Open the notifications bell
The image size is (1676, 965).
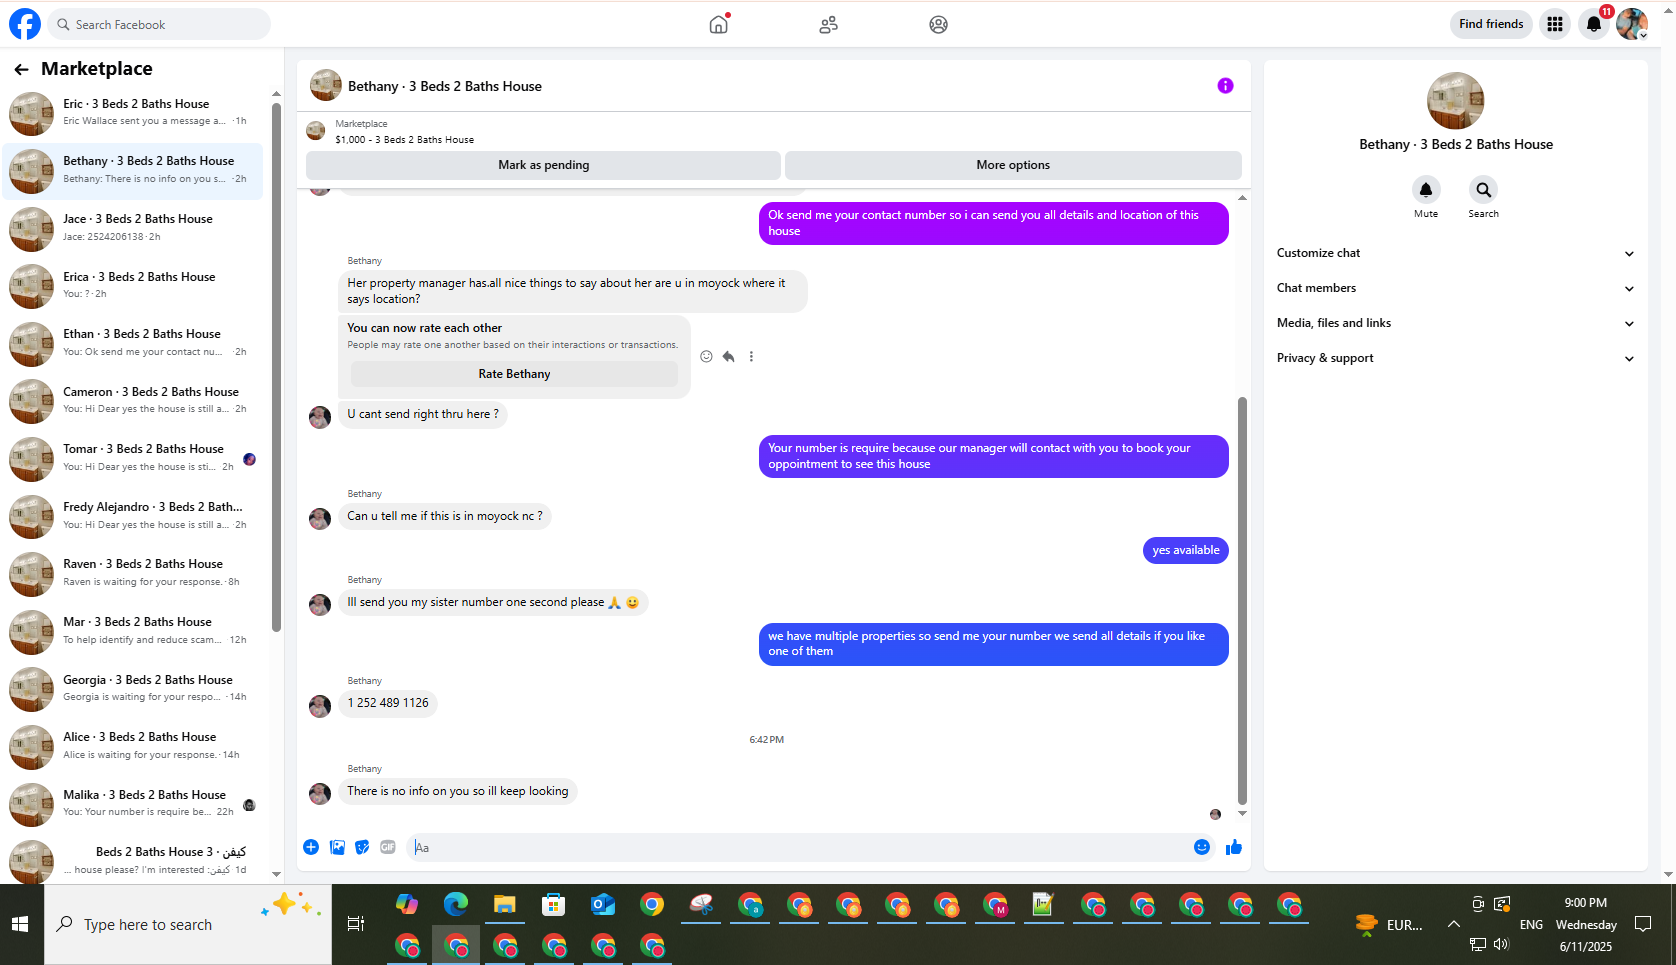pos(1594,24)
